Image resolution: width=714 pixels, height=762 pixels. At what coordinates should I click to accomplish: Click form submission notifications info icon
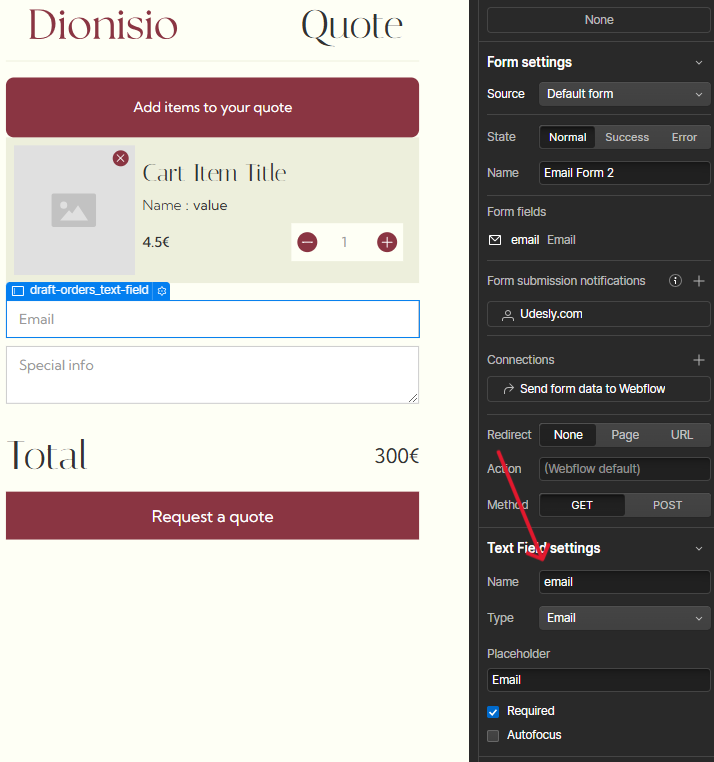(x=675, y=281)
